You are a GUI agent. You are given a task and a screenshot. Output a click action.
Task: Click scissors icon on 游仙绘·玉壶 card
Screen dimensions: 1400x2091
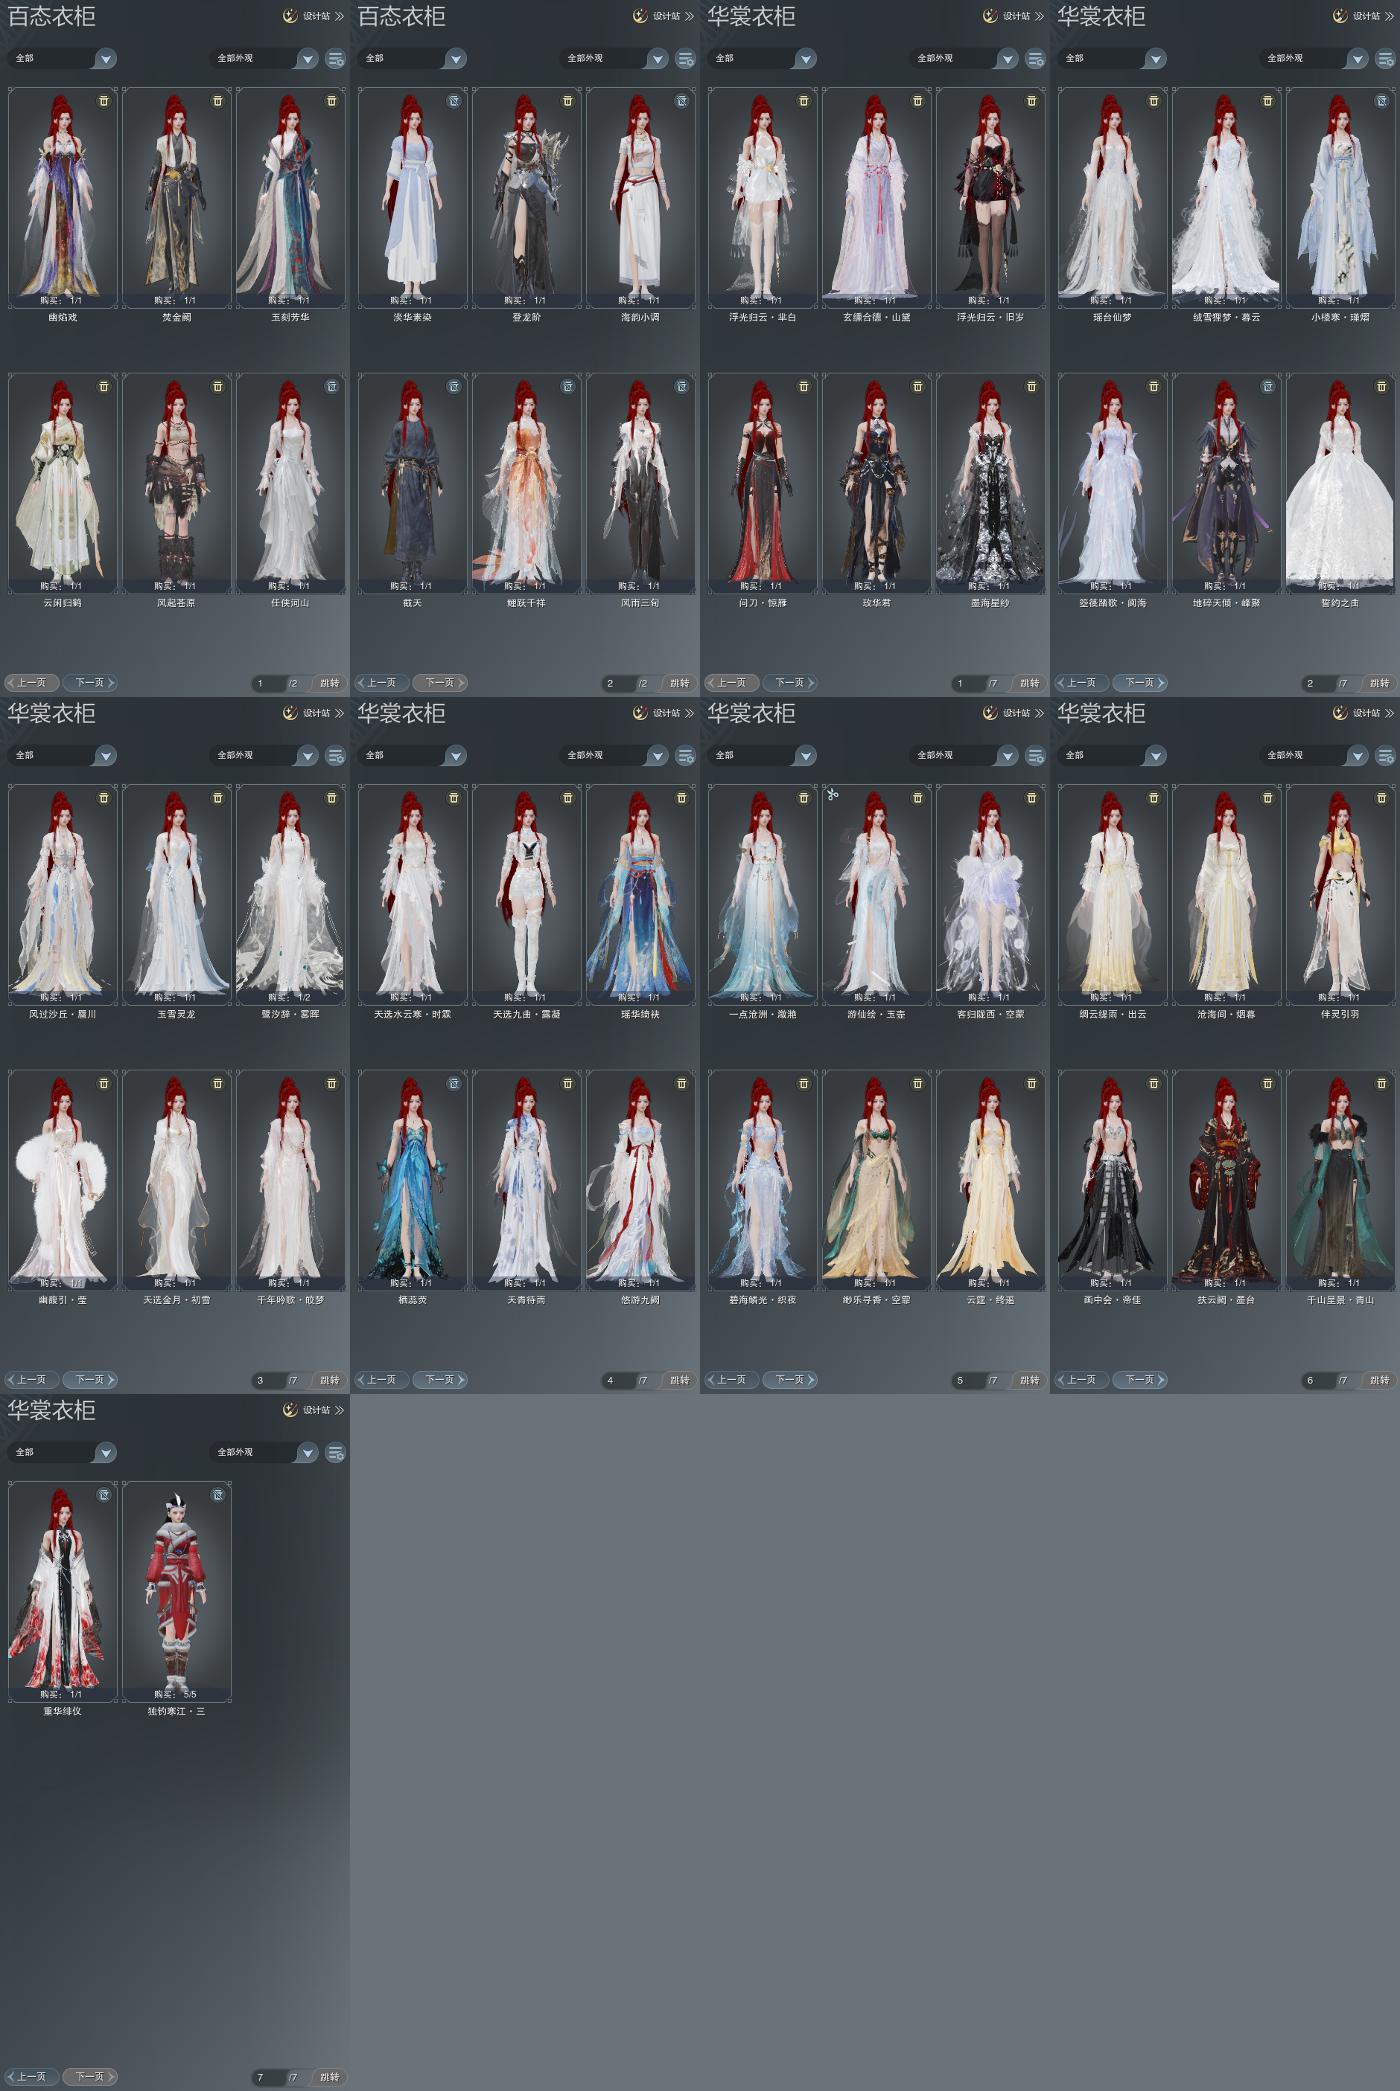832,795
